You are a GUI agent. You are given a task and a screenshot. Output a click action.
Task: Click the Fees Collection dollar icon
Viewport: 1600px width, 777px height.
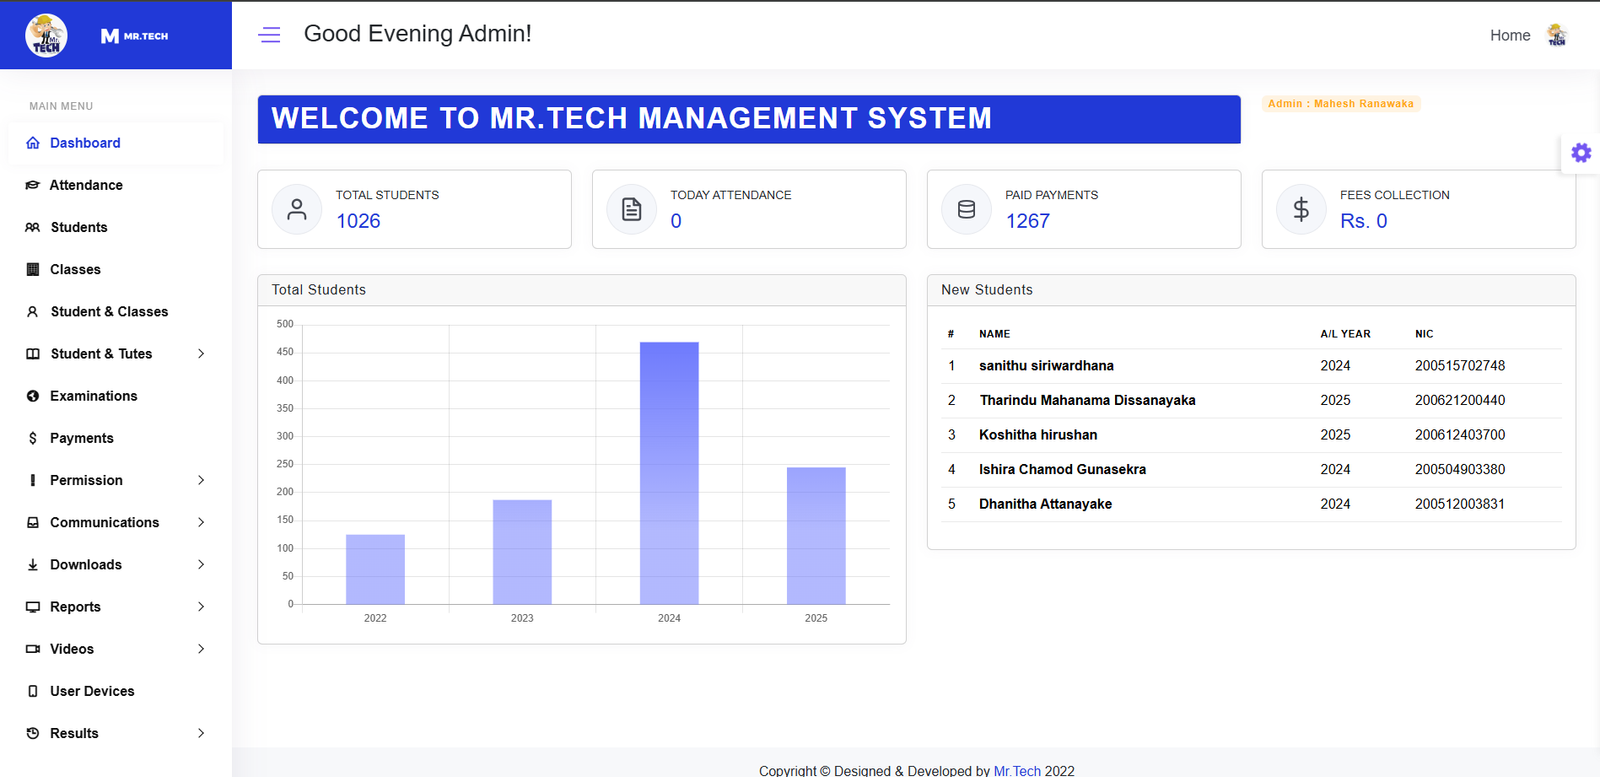click(x=1301, y=209)
